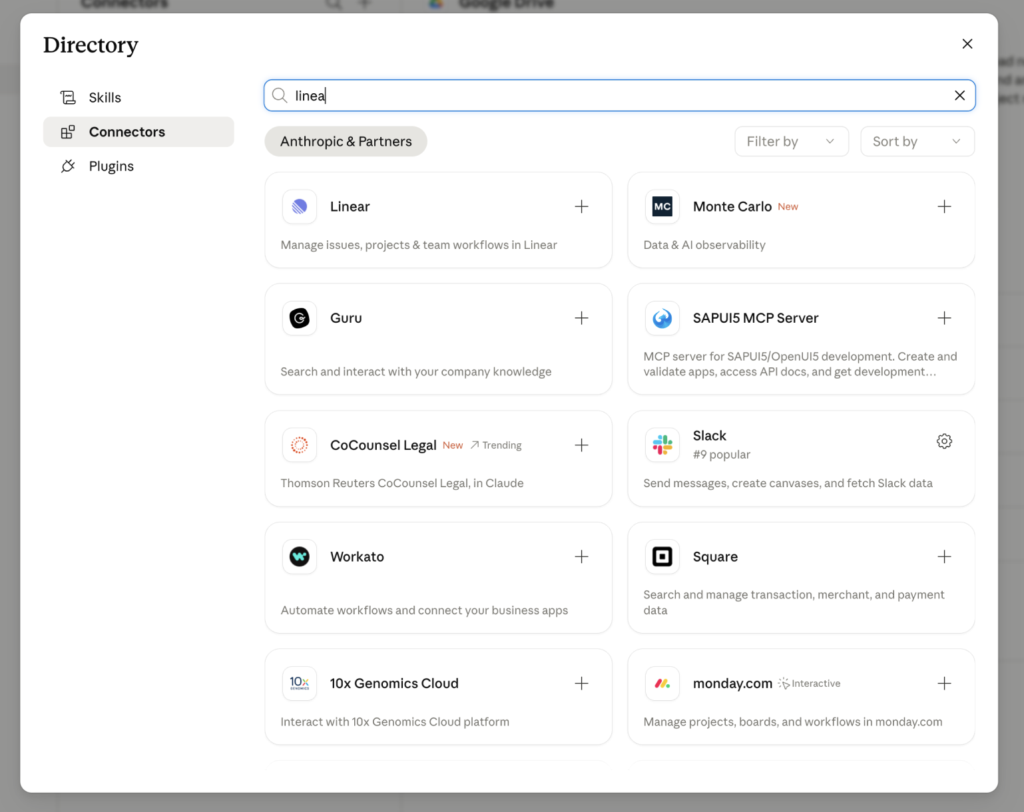Close the Directory dialog

(x=967, y=44)
